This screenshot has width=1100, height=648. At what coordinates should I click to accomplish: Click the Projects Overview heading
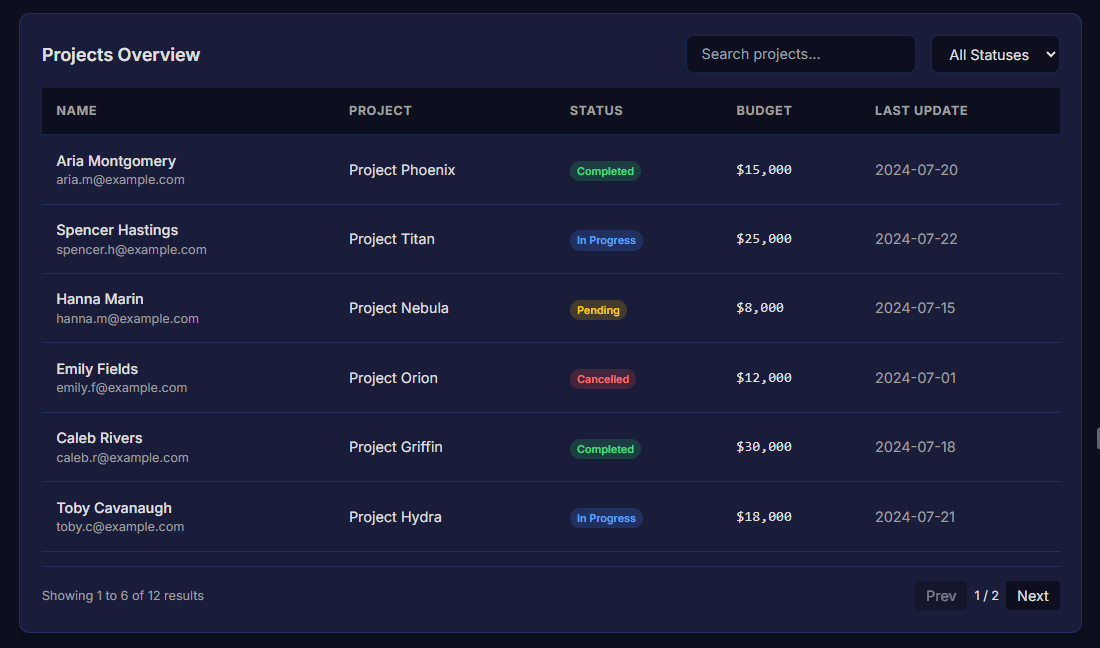(x=121, y=55)
